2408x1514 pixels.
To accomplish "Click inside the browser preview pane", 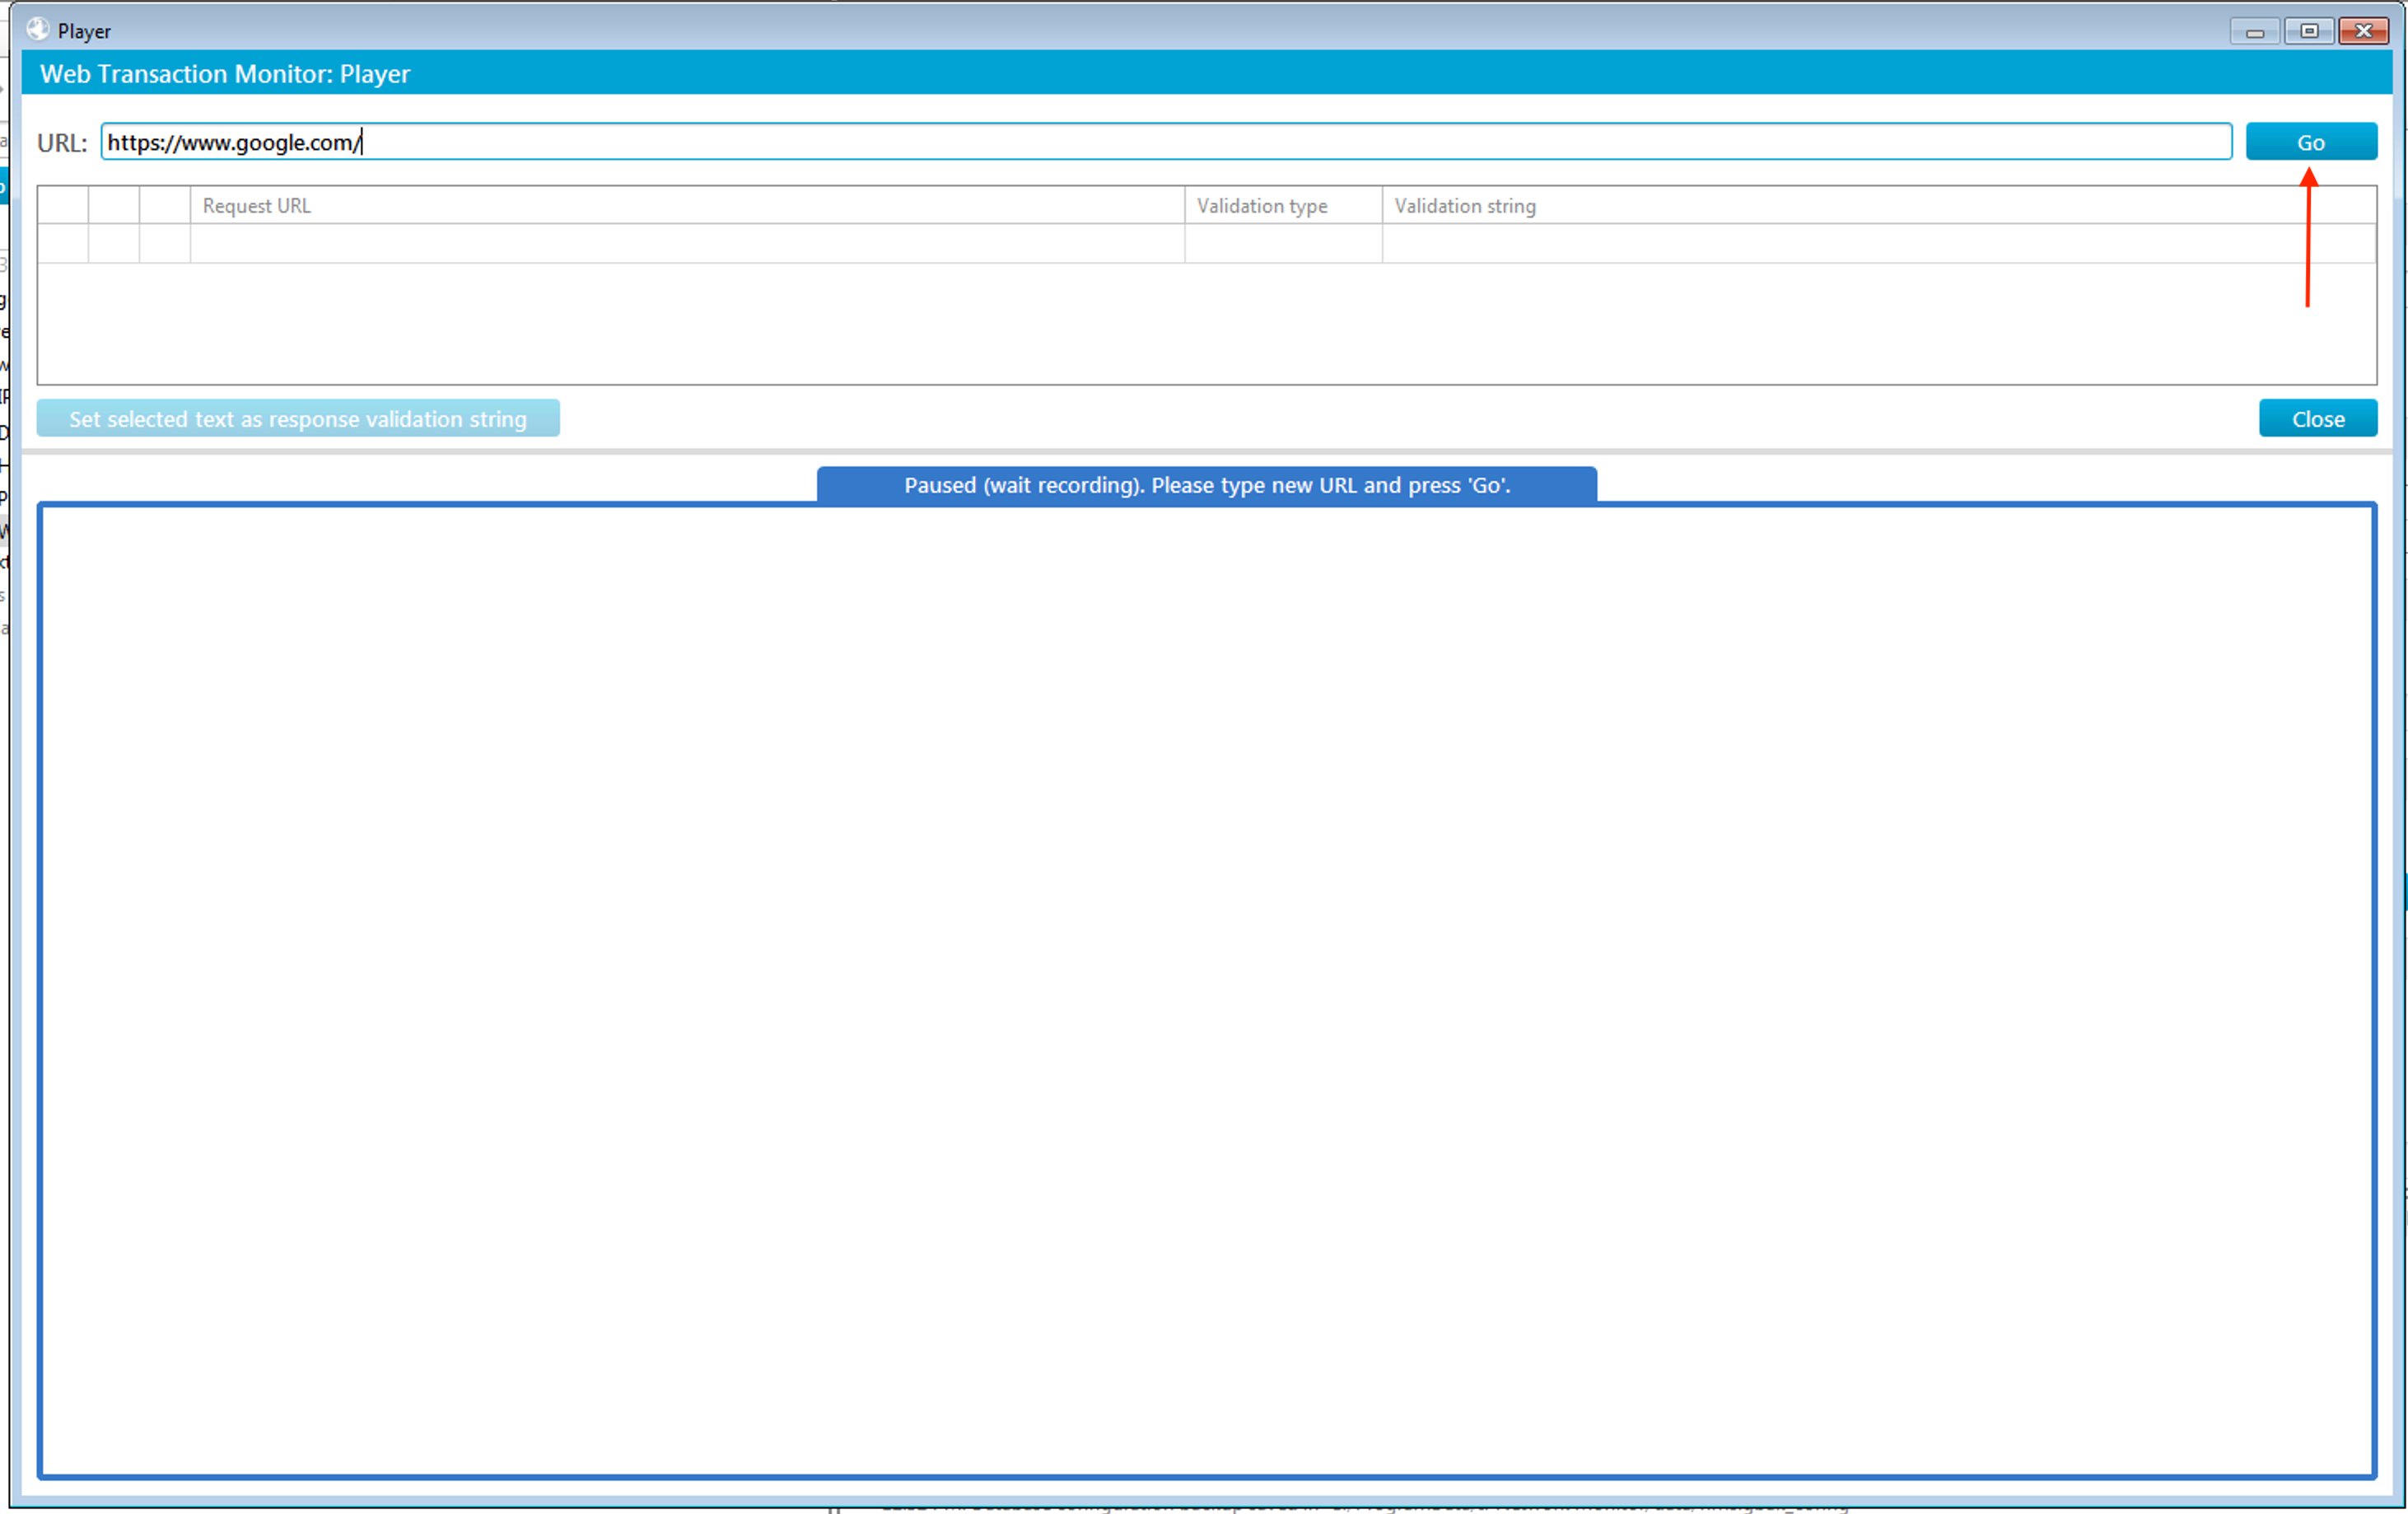I will [x=1206, y=990].
